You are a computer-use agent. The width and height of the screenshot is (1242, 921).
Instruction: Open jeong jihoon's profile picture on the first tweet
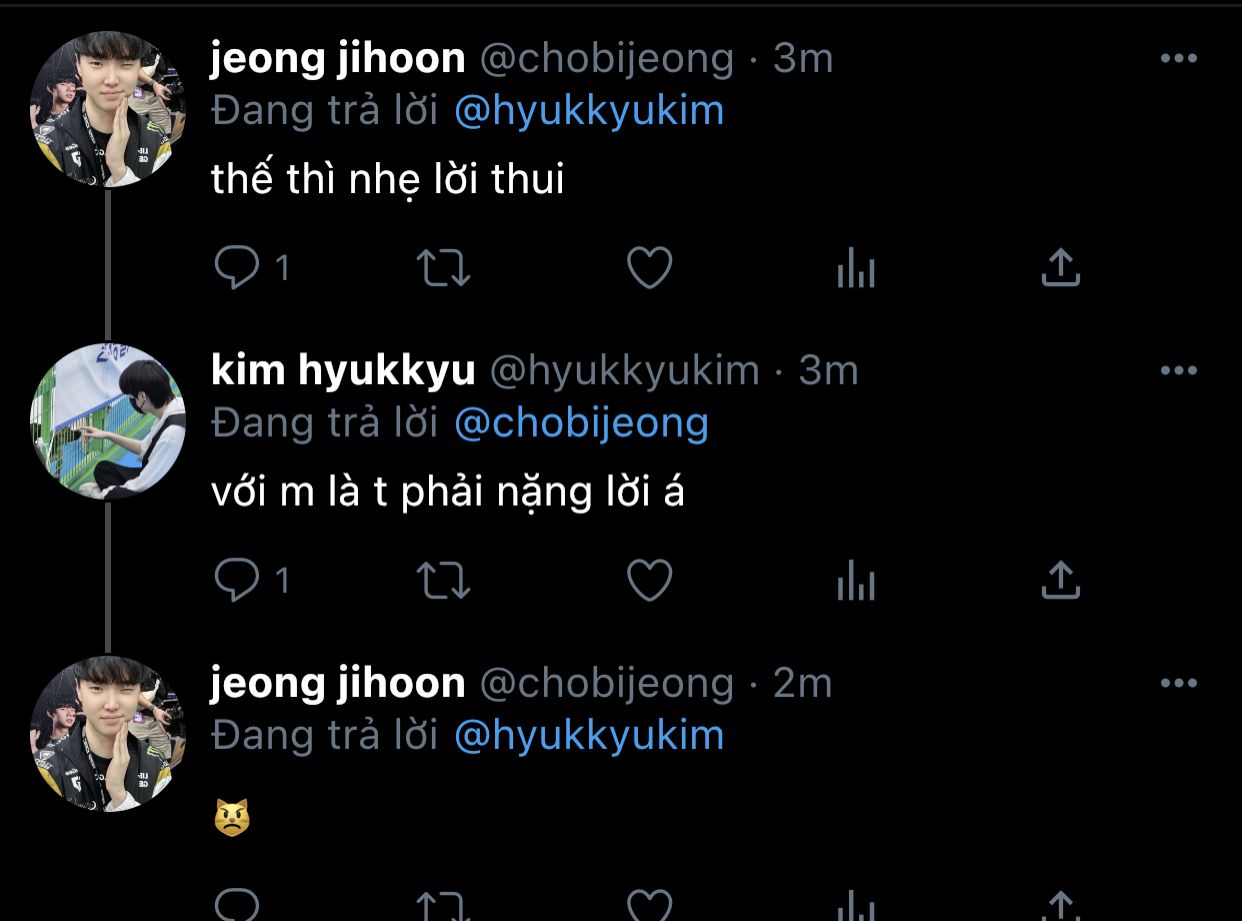tap(108, 109)
